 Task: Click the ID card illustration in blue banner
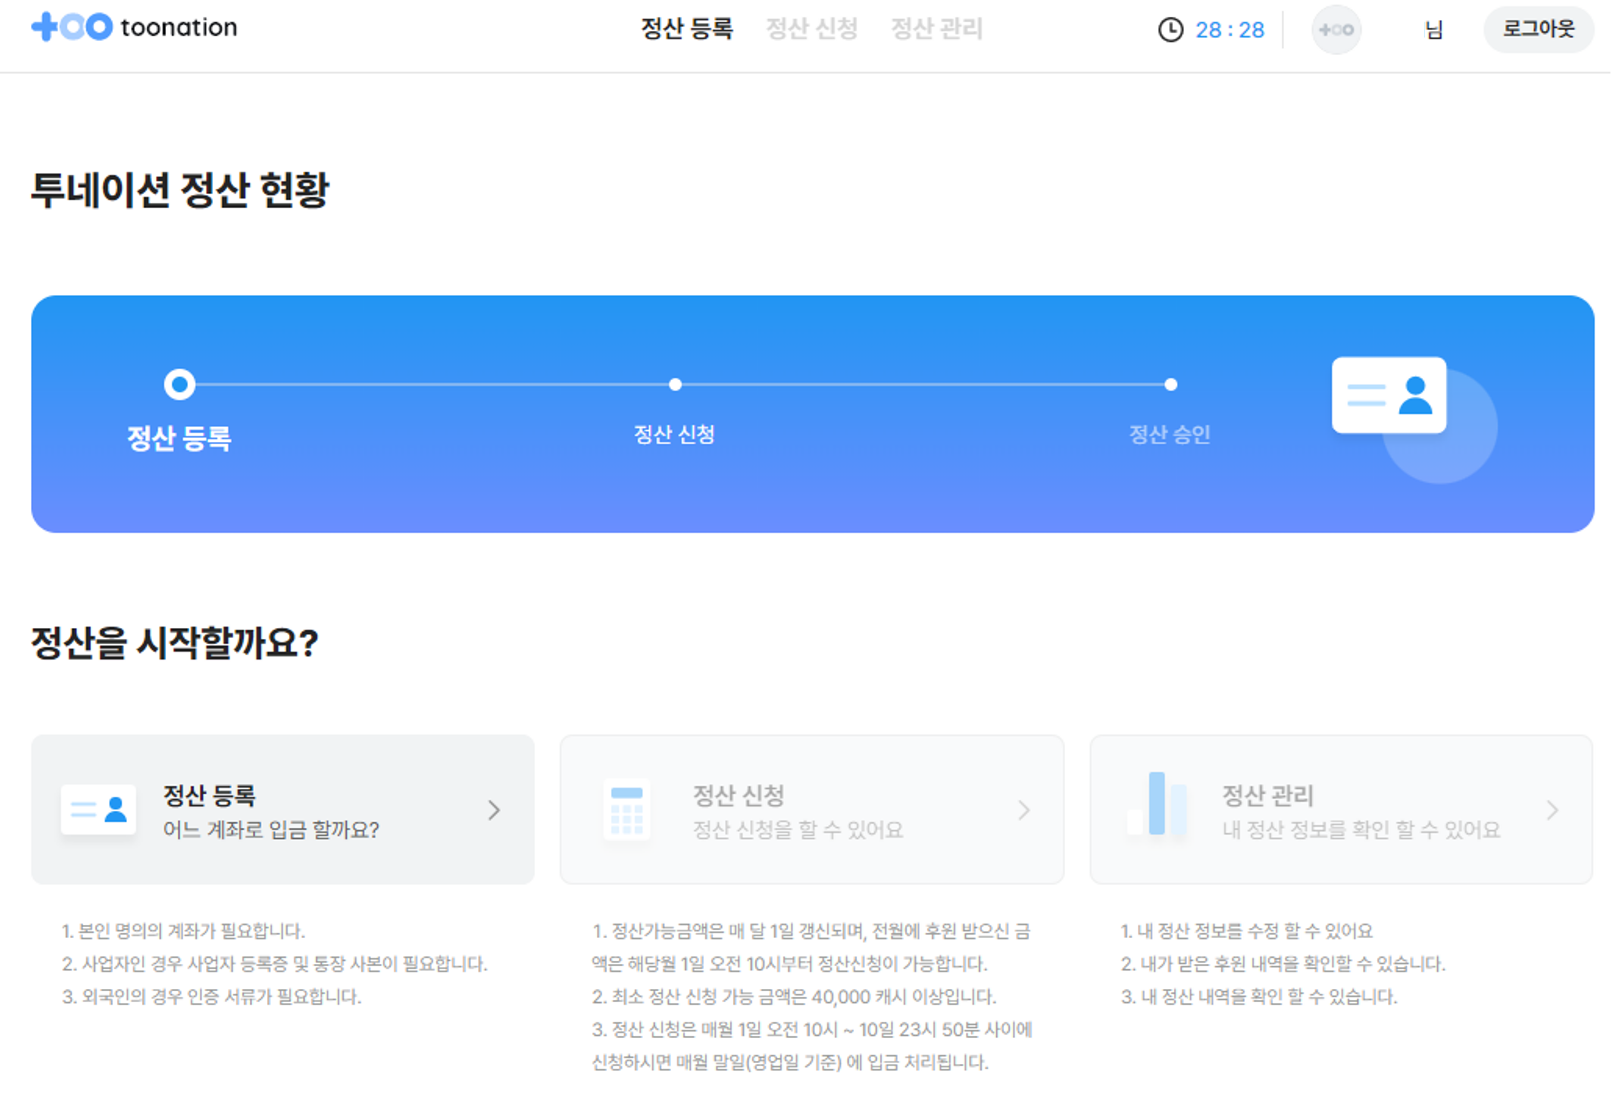pos(1389,395)
